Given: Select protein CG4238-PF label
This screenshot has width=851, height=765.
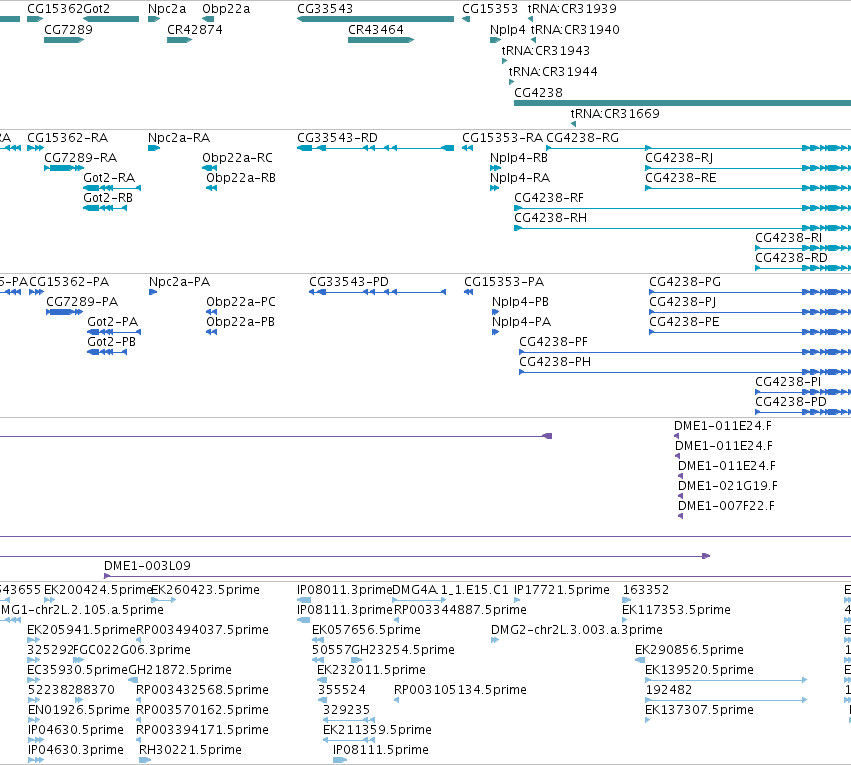Looking at the screenshot, I should [554, 342].
